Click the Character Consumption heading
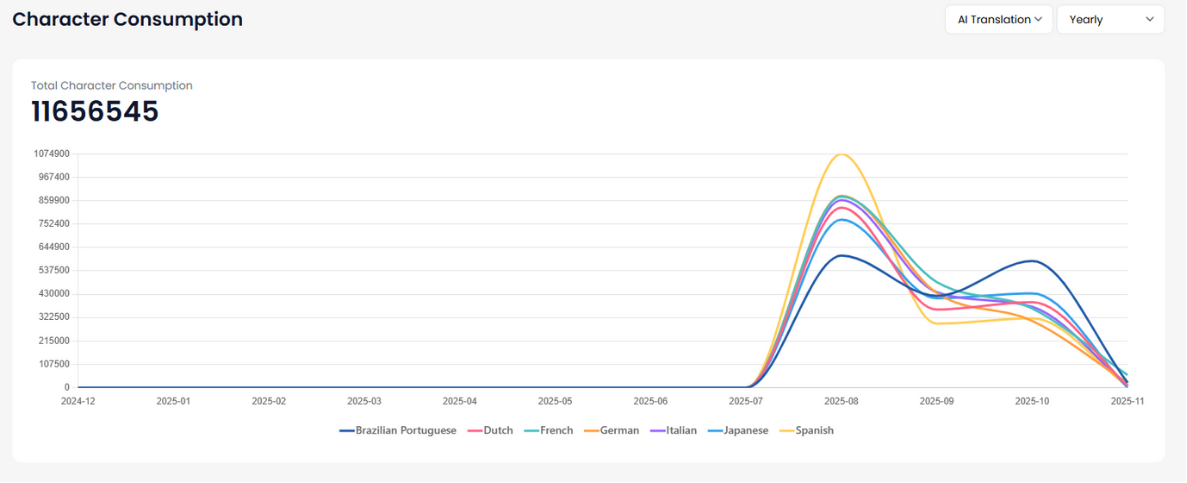Screen dimensions: 1187x483 click(x=127, y=20)
